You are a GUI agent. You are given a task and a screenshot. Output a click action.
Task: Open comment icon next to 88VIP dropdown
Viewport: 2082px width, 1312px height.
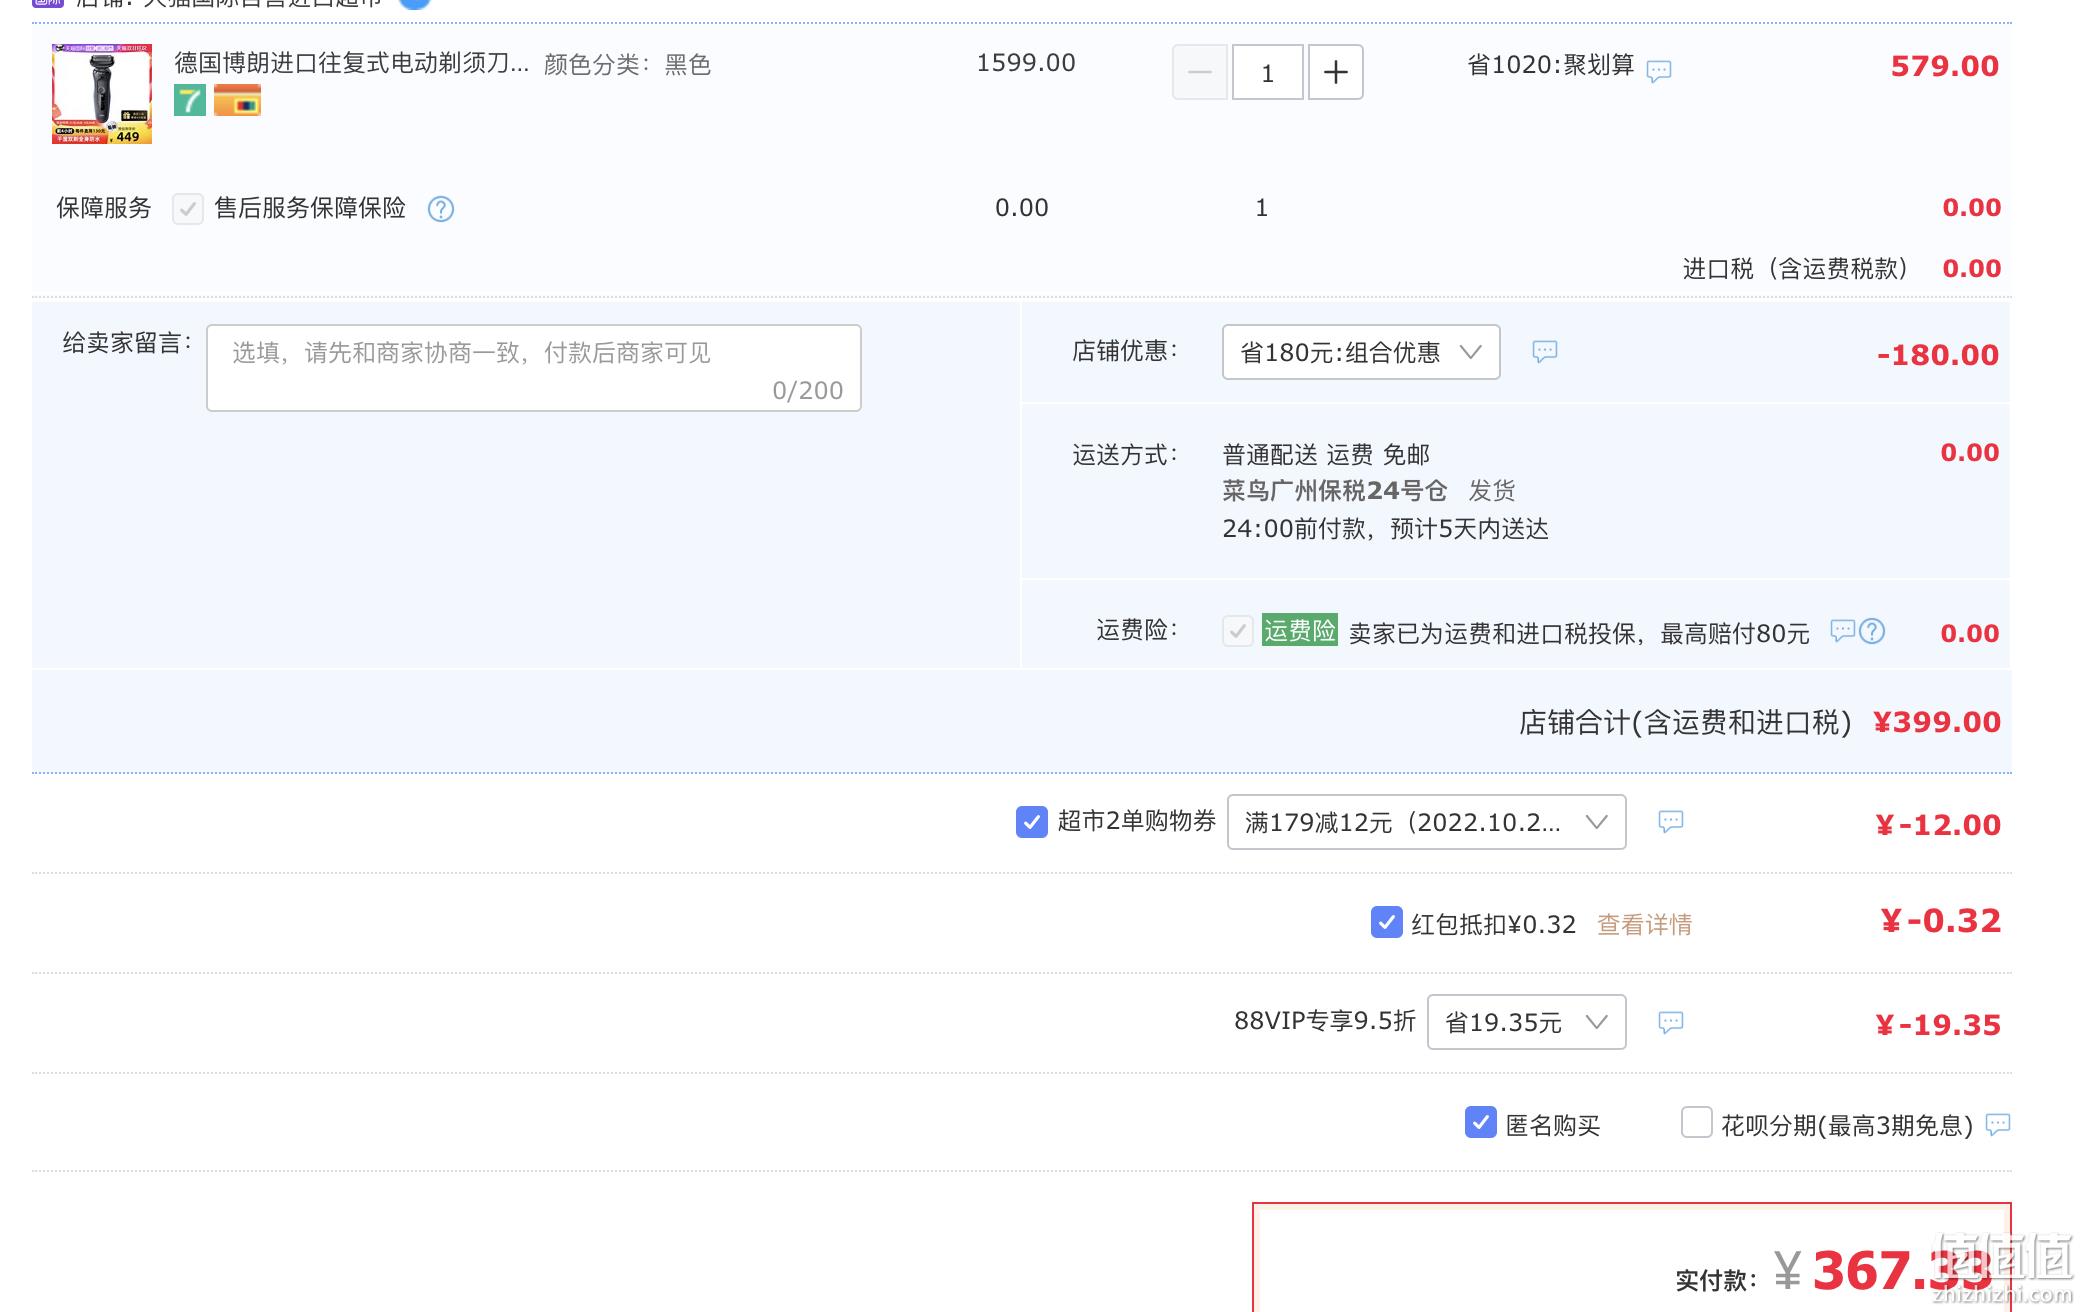[1671, 1022]
